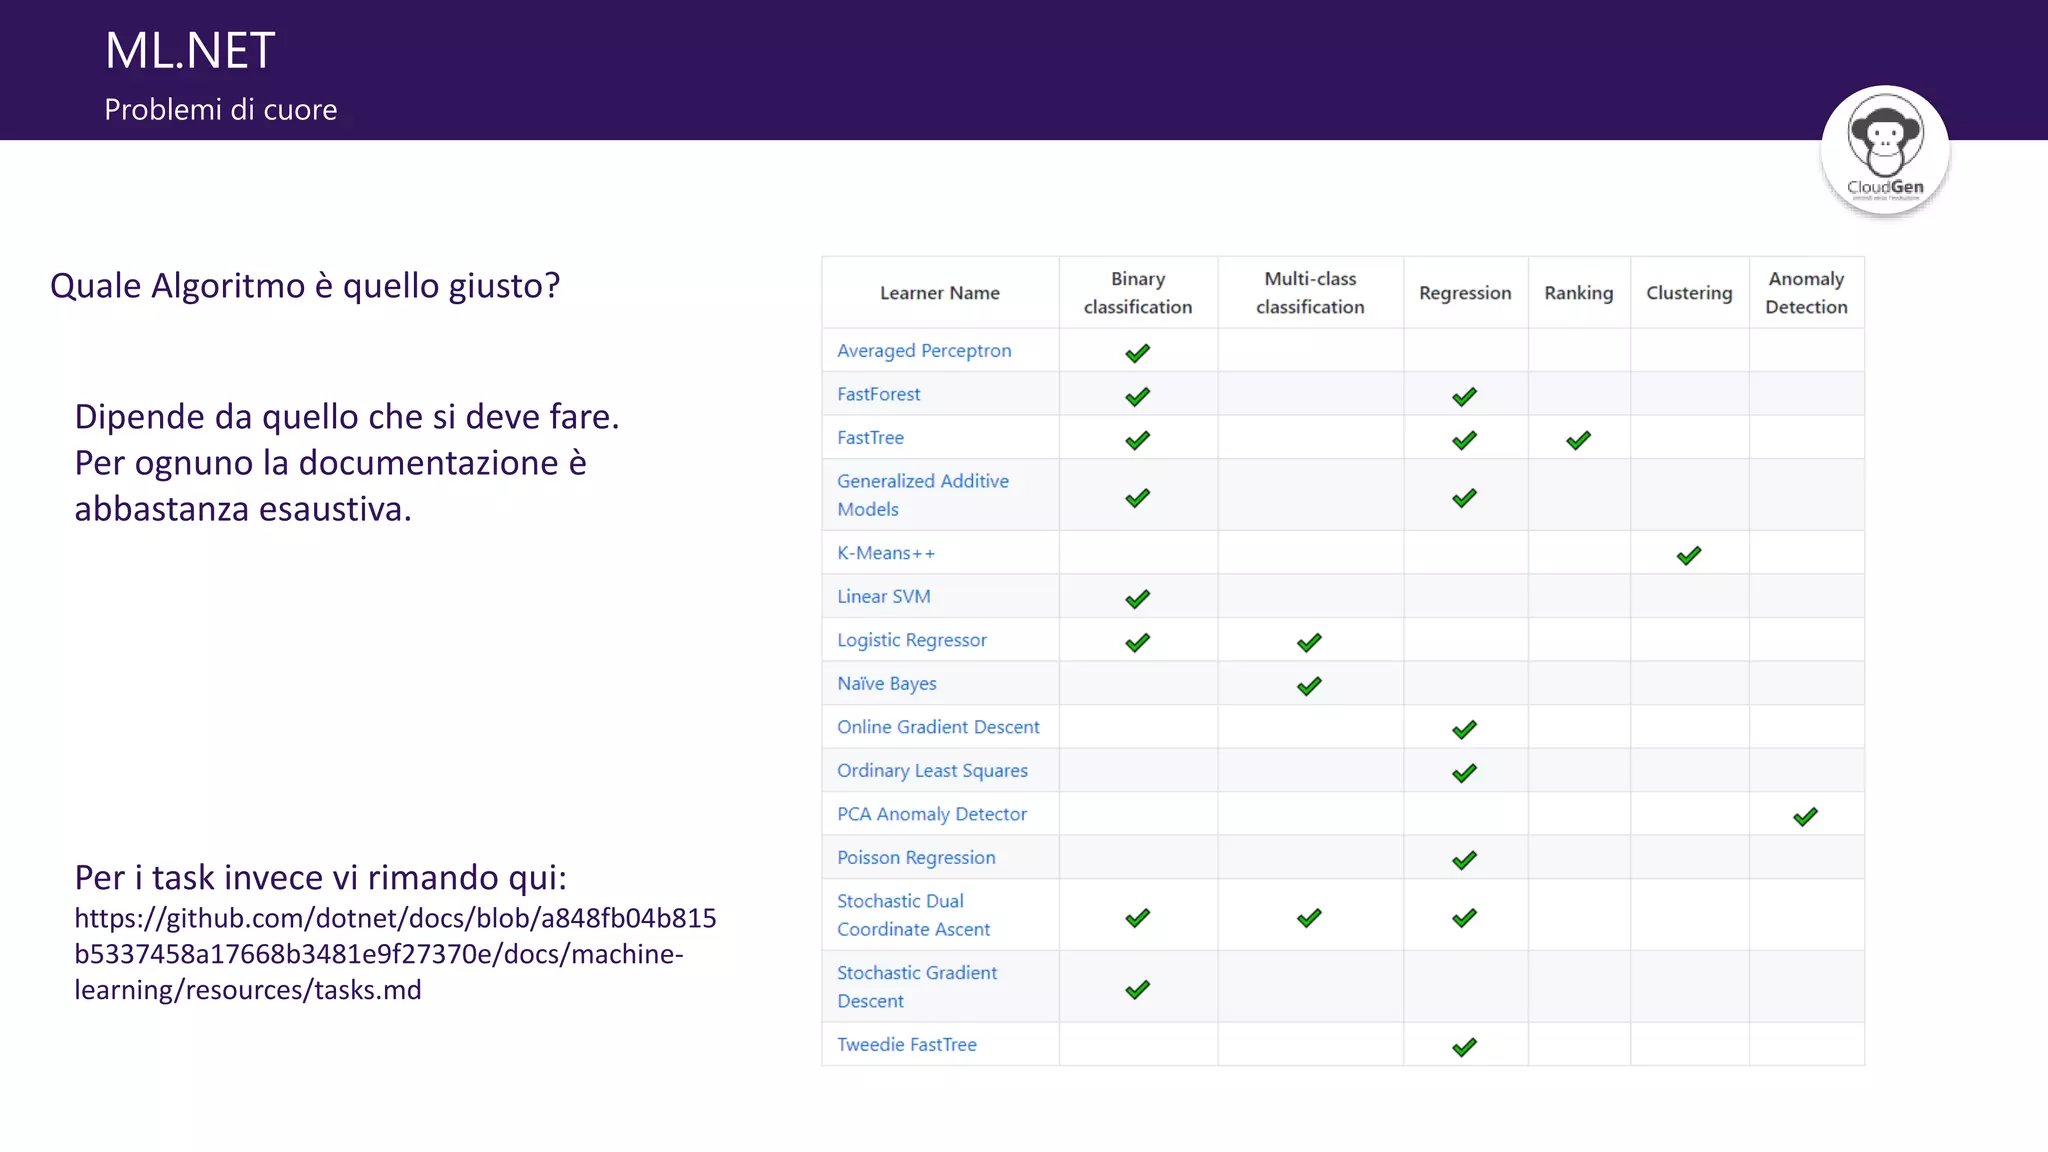The height and width of the screenshot is (1152, 2048).
Task: Open the Linear SVM link
Action: tap(883, 596)
